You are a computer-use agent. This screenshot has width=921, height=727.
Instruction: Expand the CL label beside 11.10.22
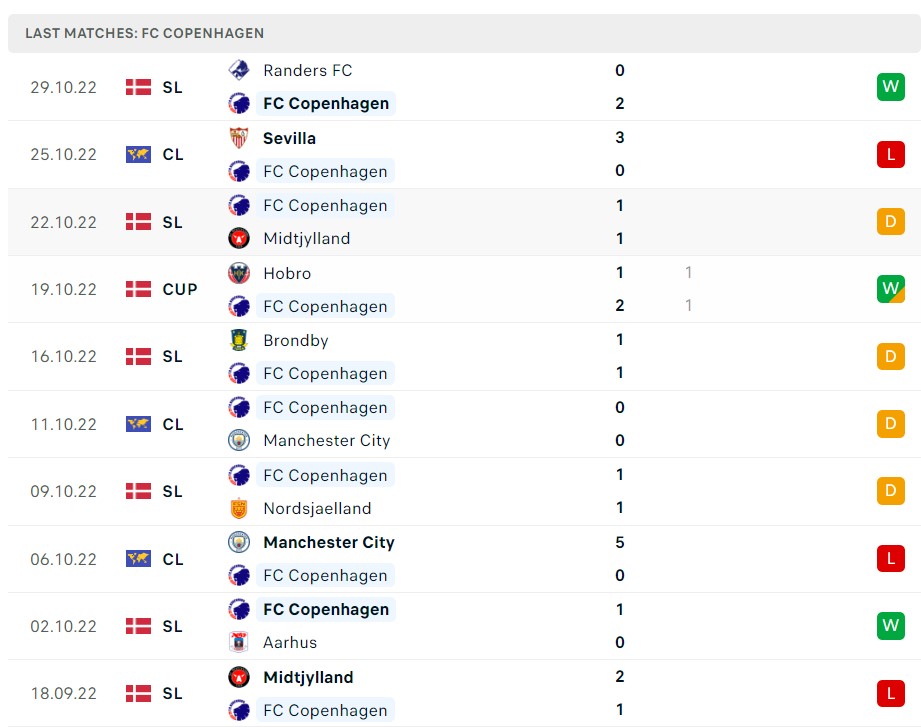(172, 424)
